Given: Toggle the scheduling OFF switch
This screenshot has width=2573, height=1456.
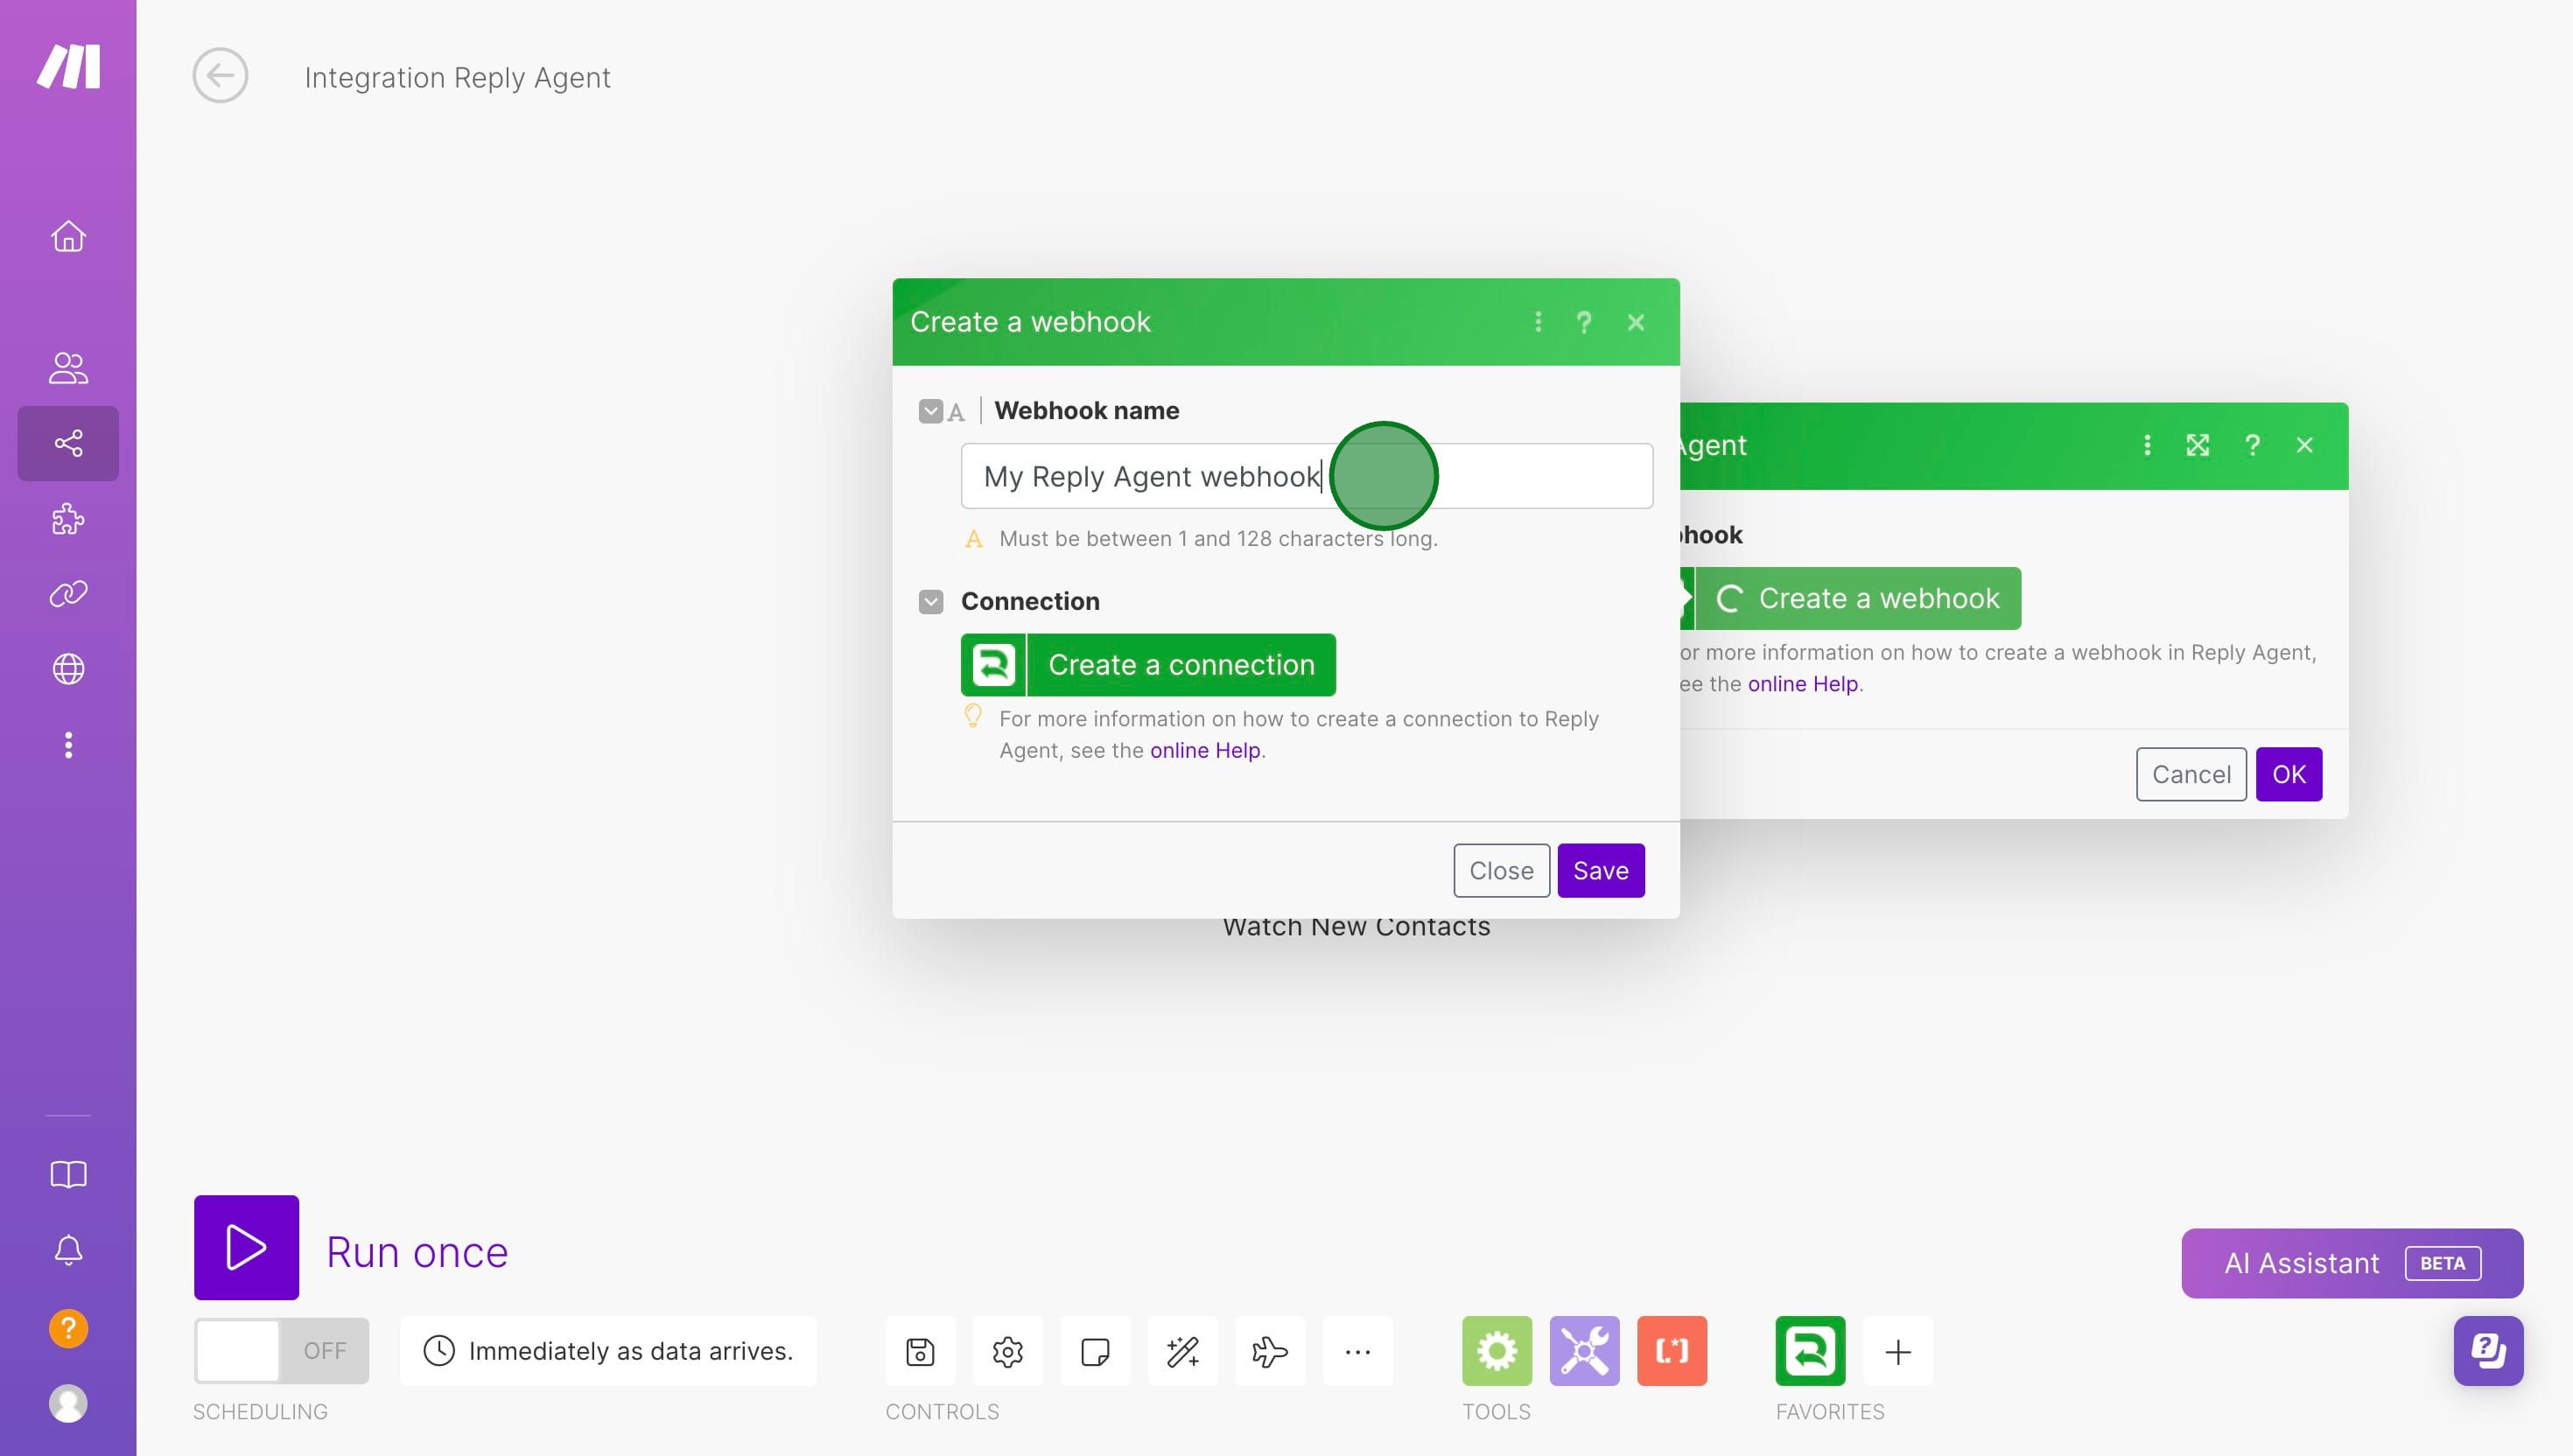Looking at the screenshot, I should pyautogui.click(x=281, y=1351).
